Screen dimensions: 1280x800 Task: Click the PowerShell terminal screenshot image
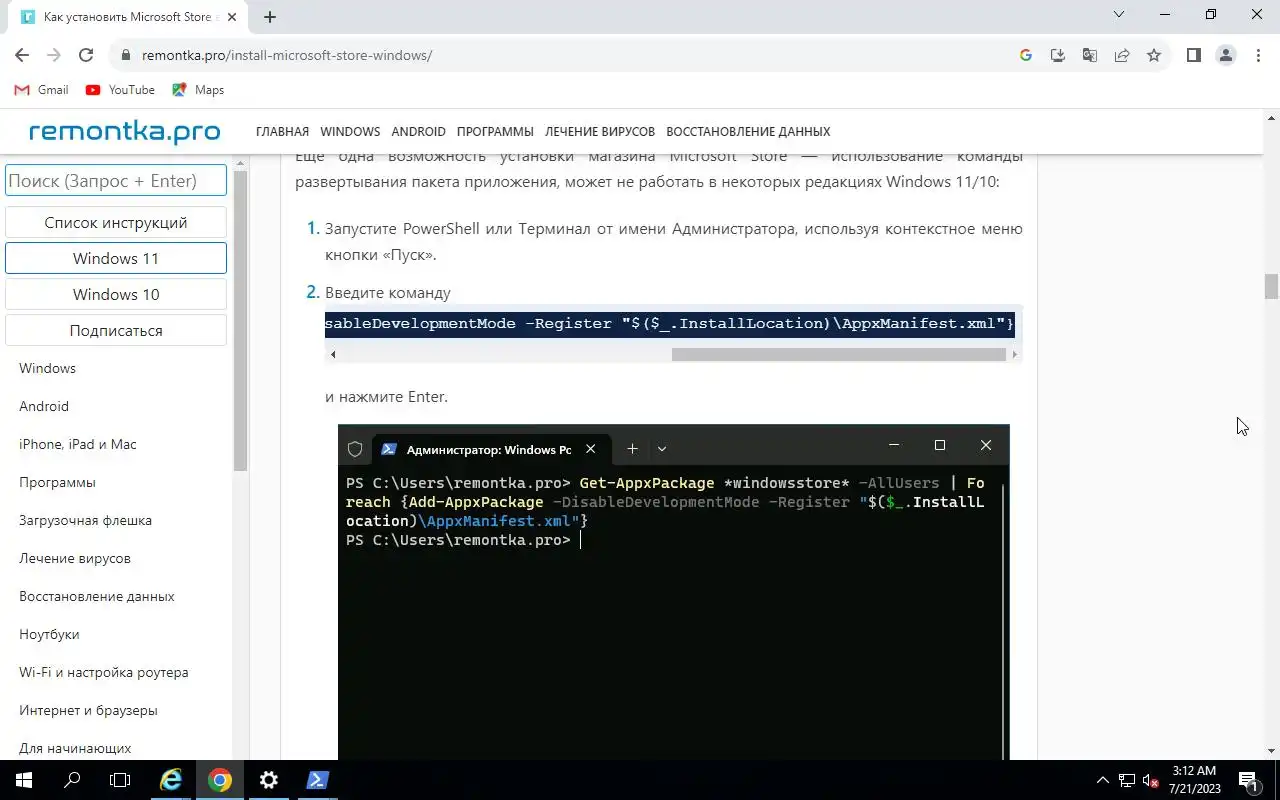[674, 592]
